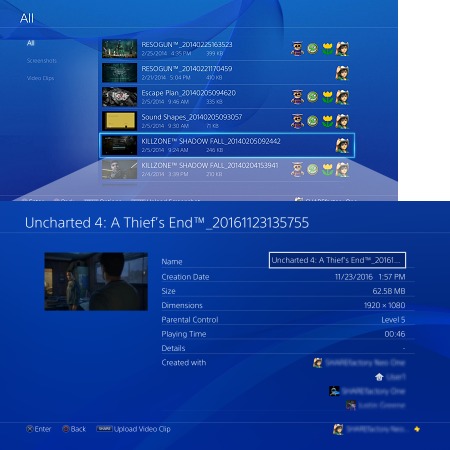Click the Size value 62.58 MB
Screen dimensions: 450x450
click(x=389, y=291)
